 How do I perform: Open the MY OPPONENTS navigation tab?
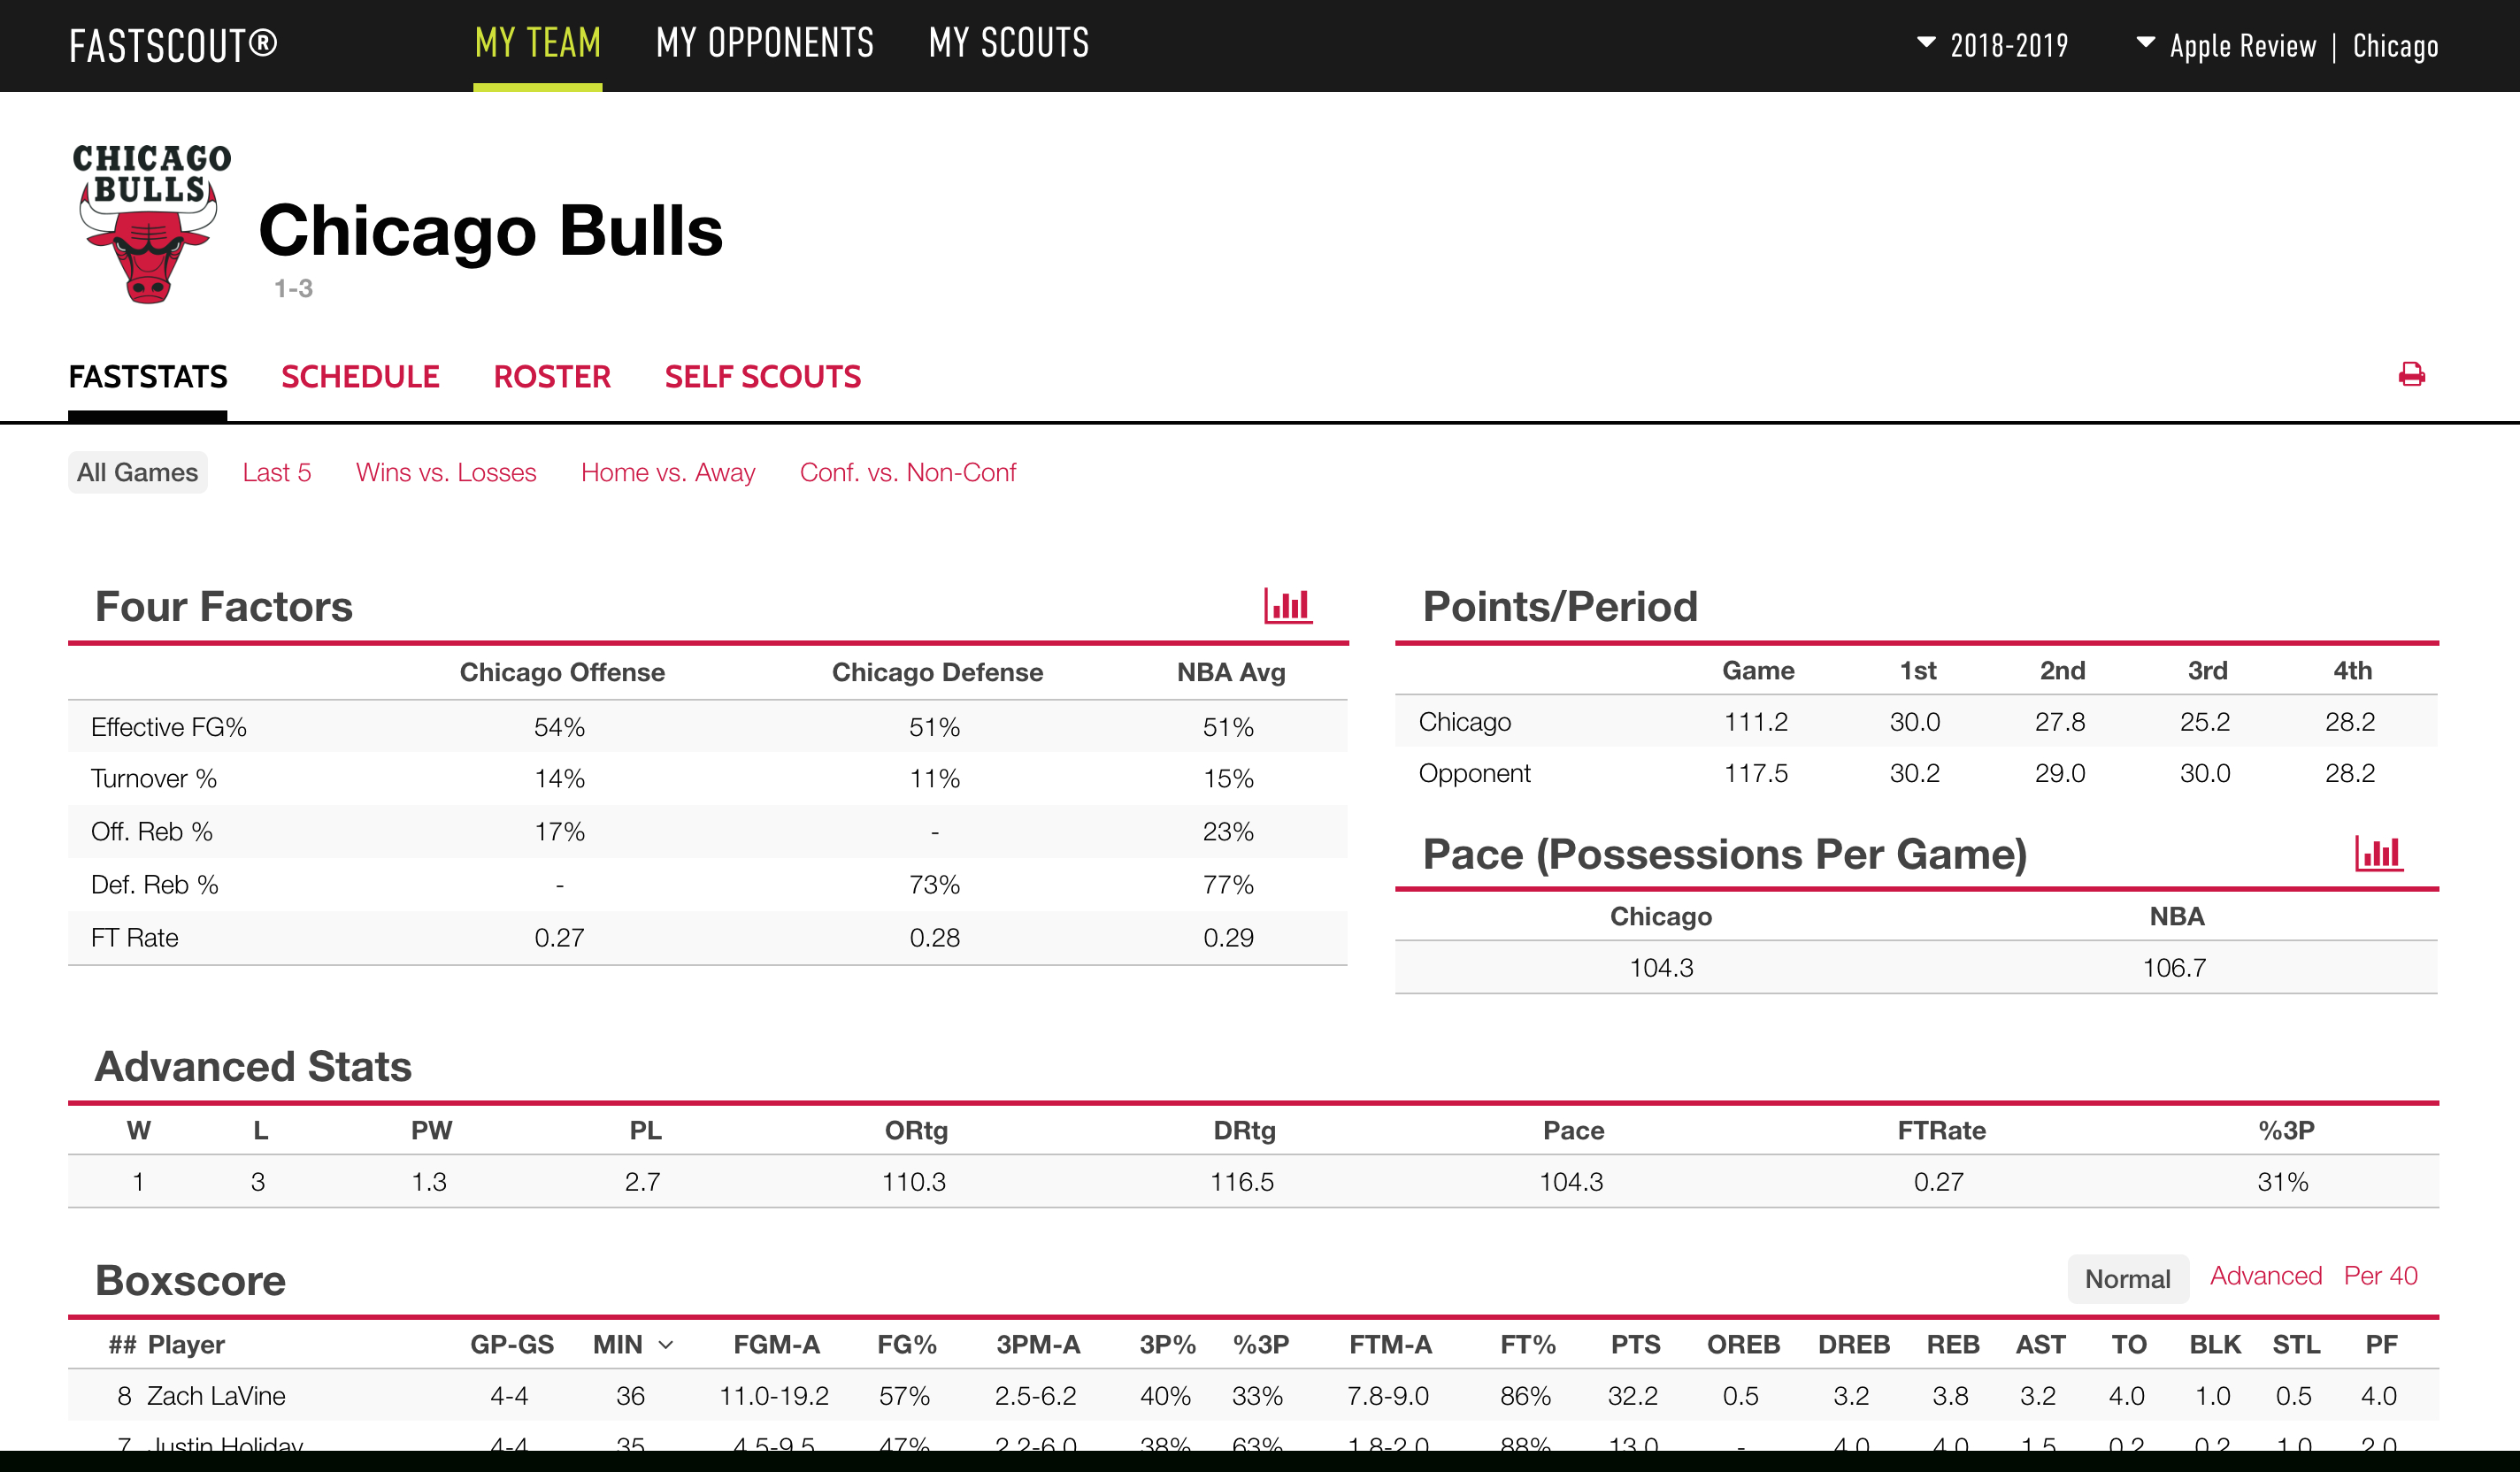(x=764, y=42)
